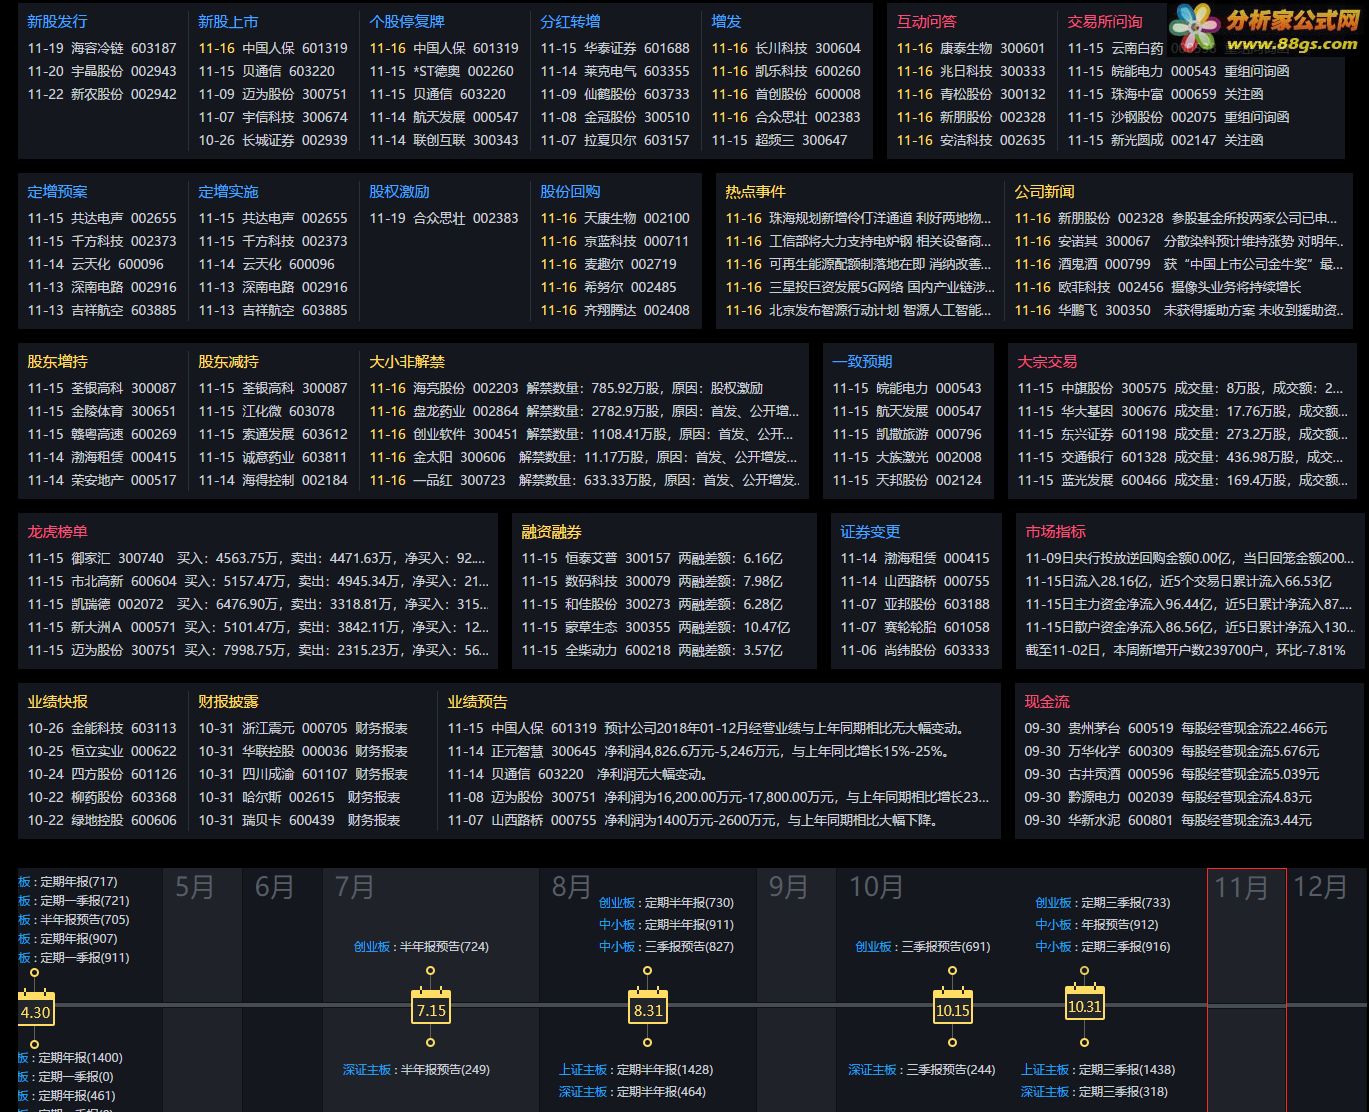1369x1112 pixels.
Task: Select 御家汇 300740 in 龙虎榜单
Action: click(x=258, y=558)
